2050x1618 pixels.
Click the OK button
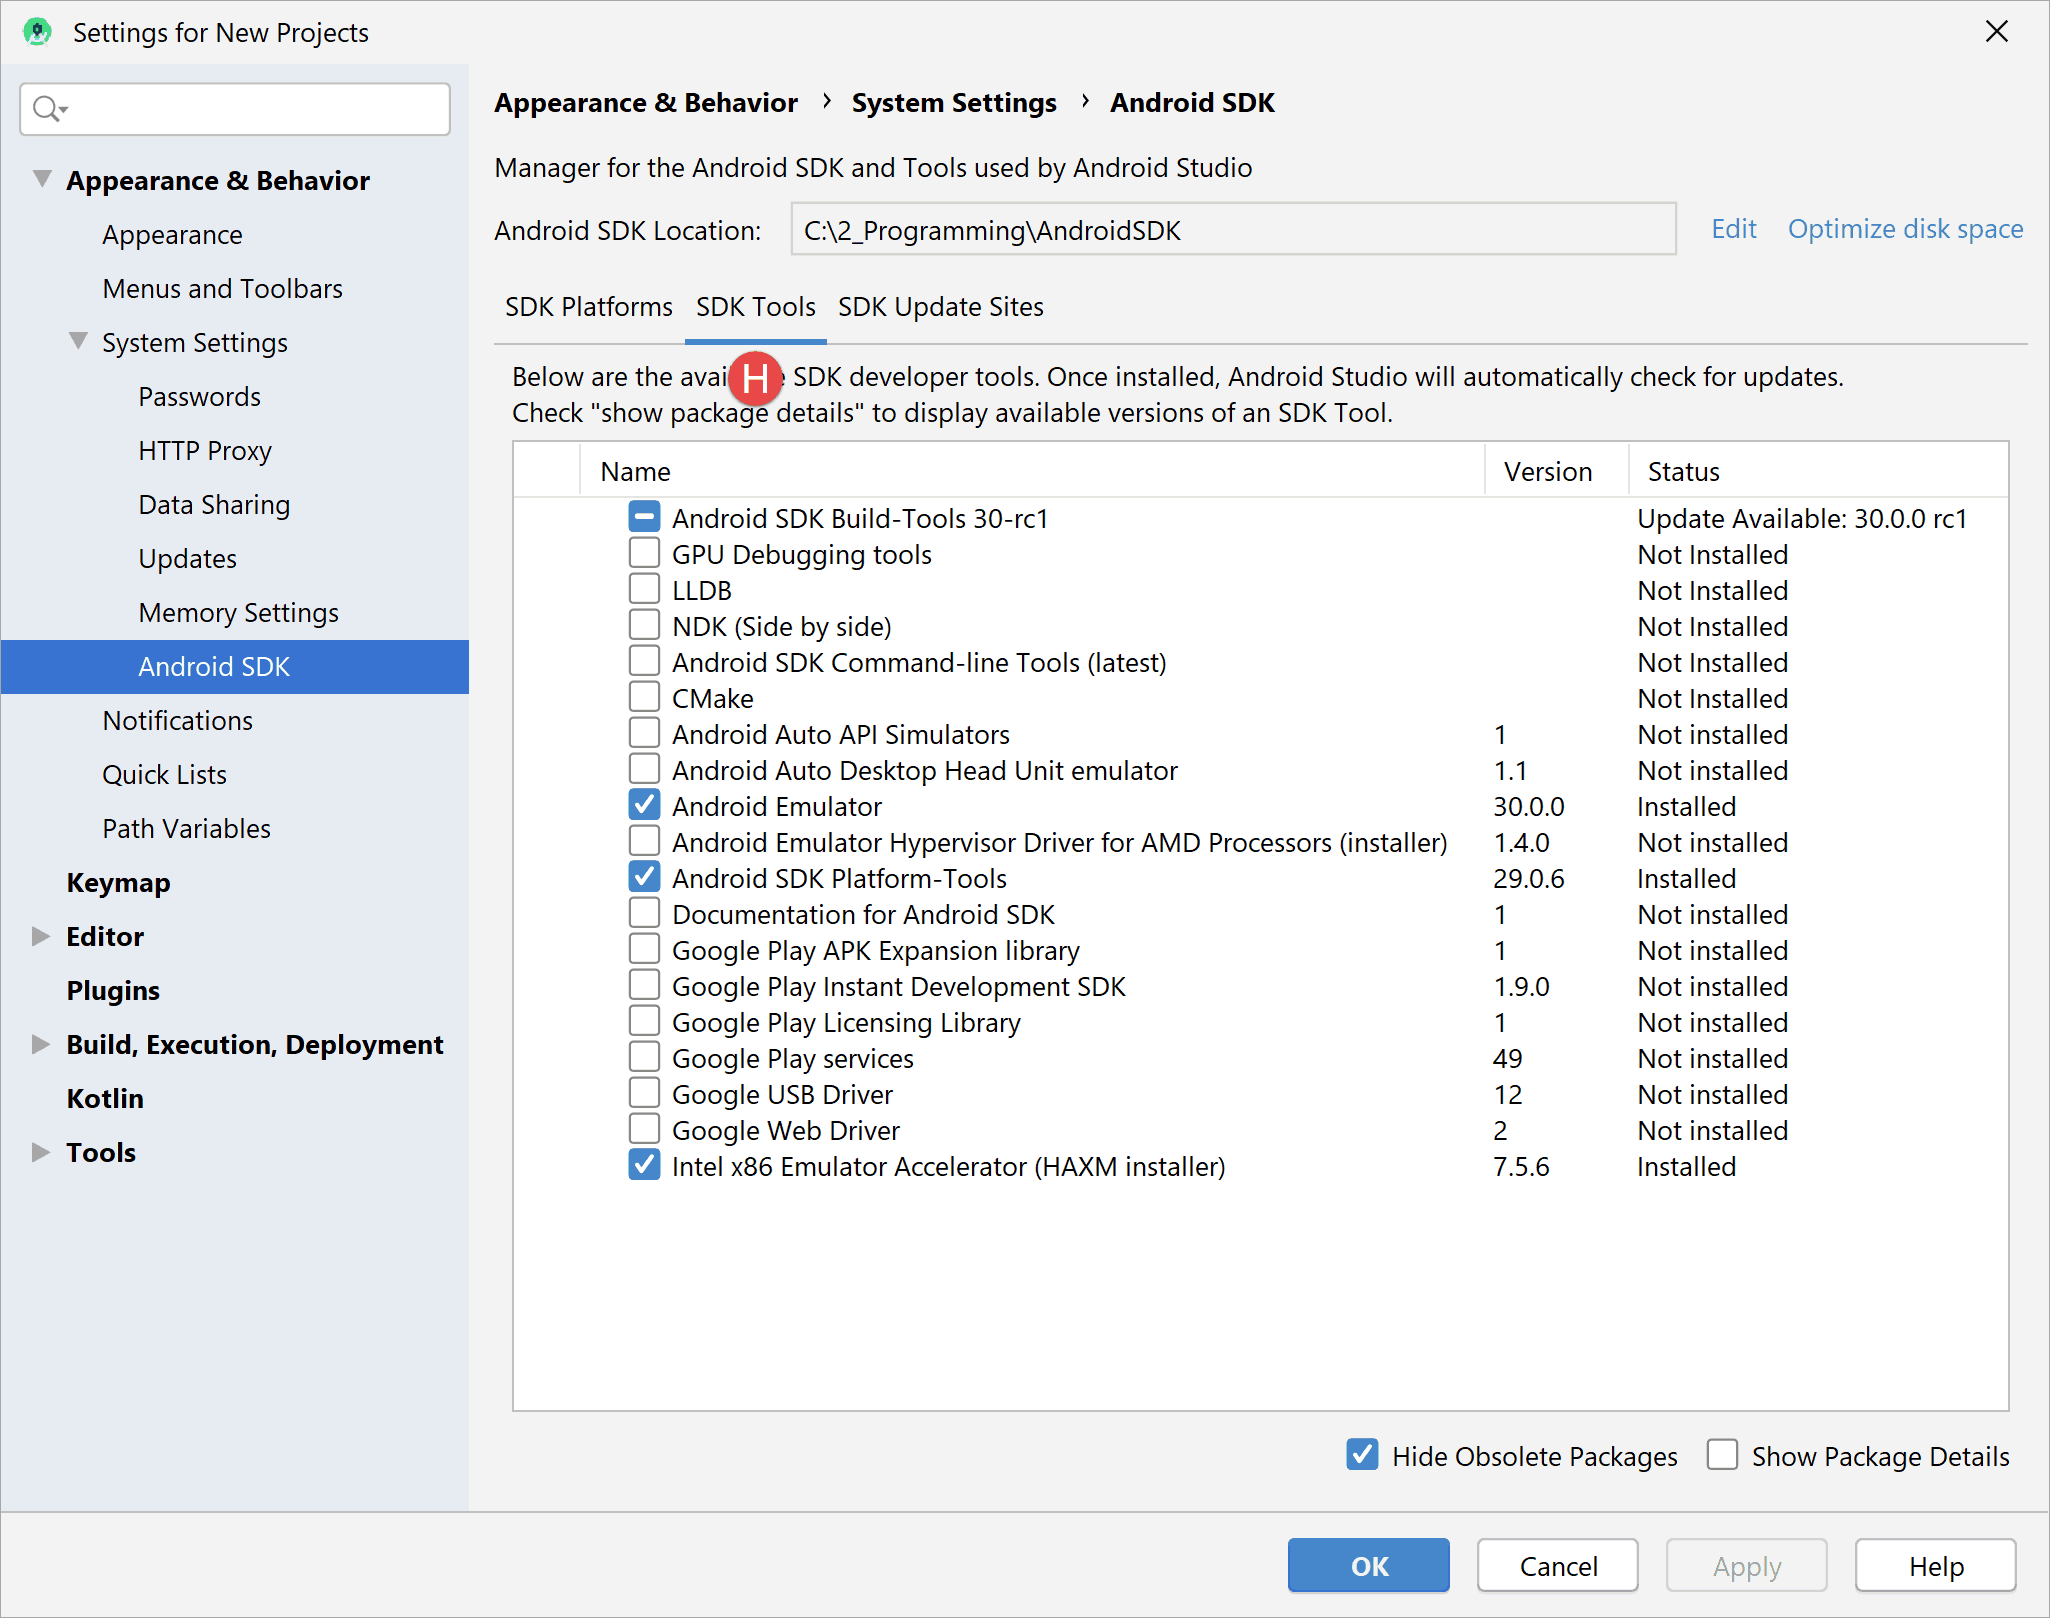[x=1368, y=1565]
